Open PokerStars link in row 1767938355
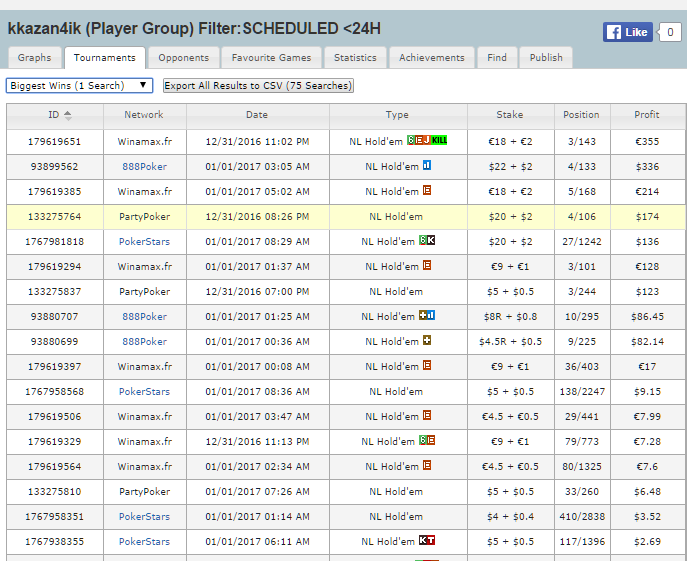687x561 pixels. tap(144, 541)
